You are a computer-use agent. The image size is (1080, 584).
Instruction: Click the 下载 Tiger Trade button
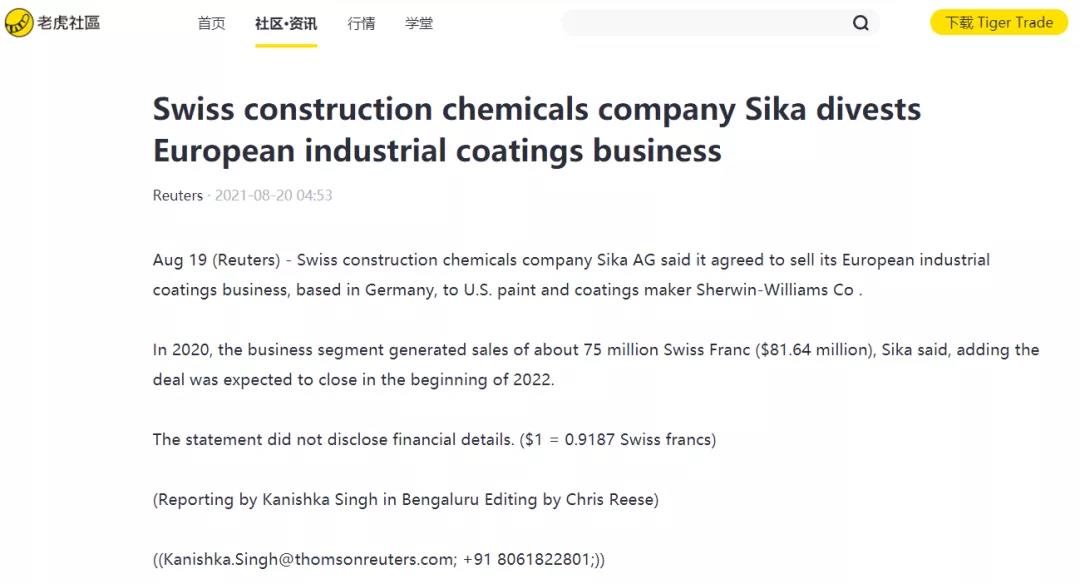pyautogui.click(x=999, y=23)
